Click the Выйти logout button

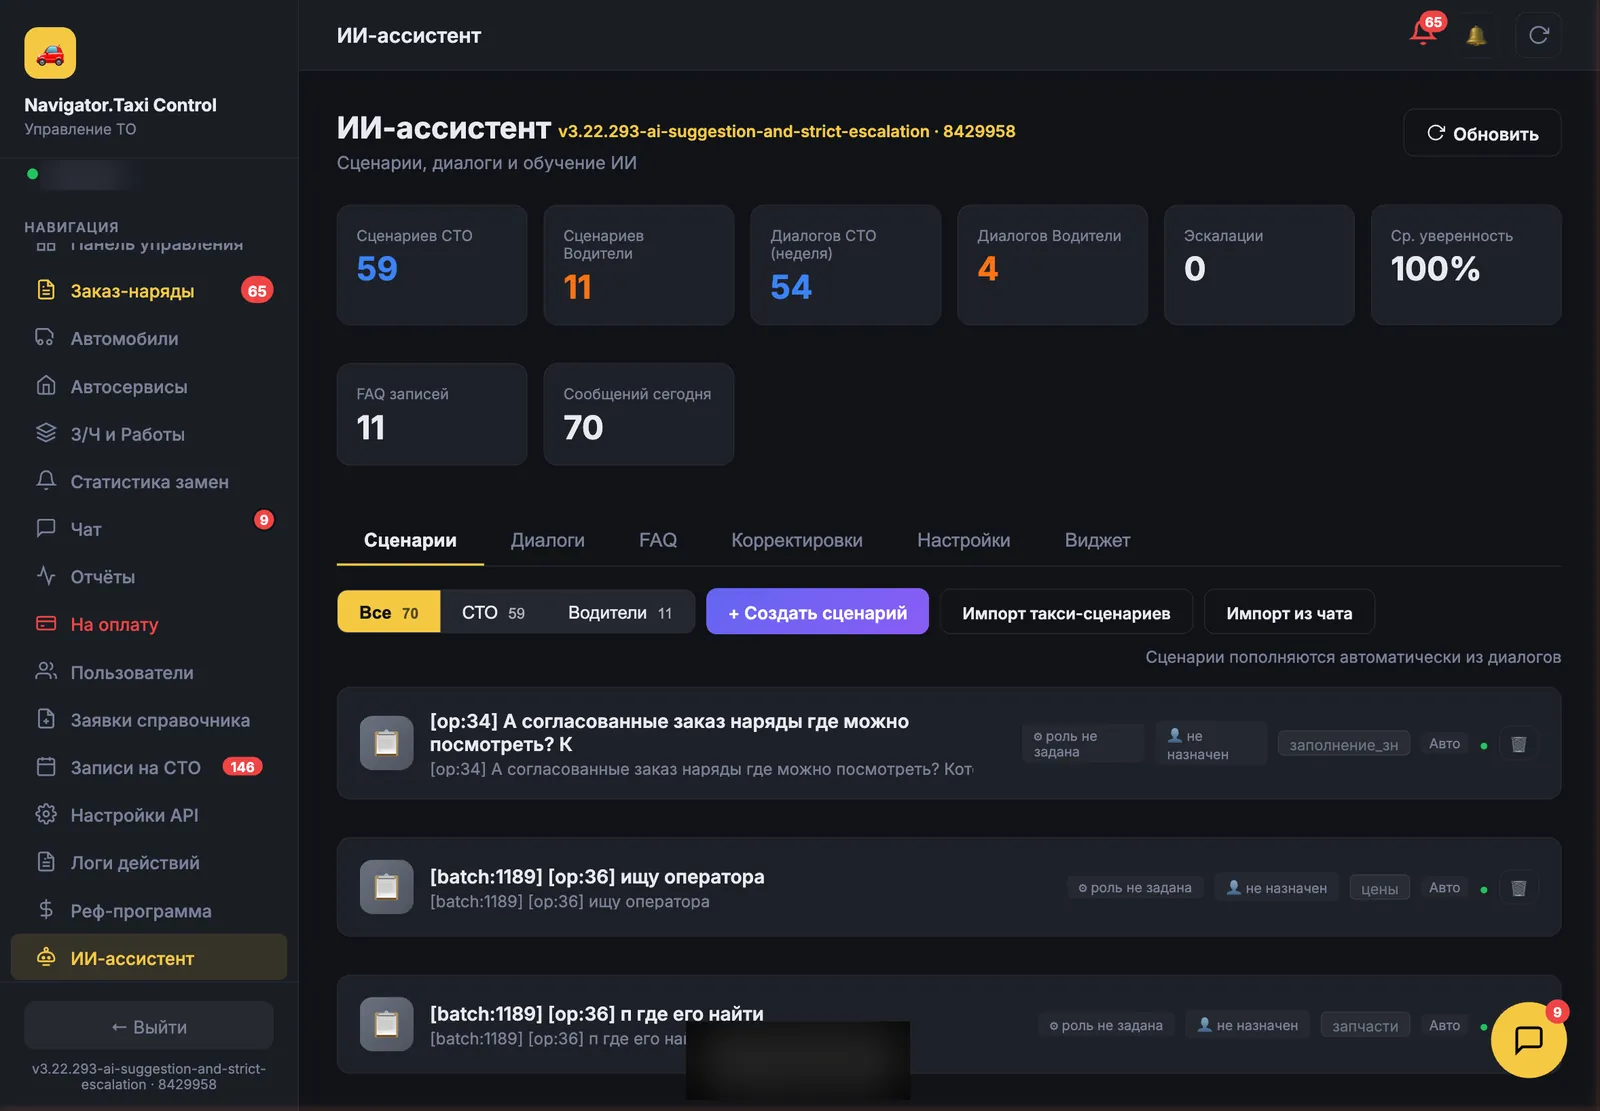click(149, 1027)
